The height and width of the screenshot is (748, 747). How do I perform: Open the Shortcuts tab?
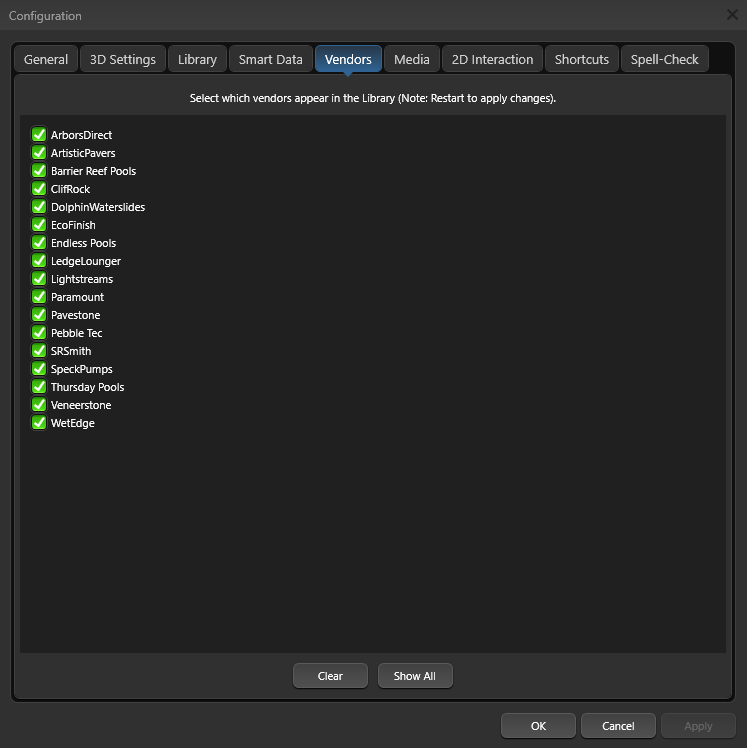[581, 60]
